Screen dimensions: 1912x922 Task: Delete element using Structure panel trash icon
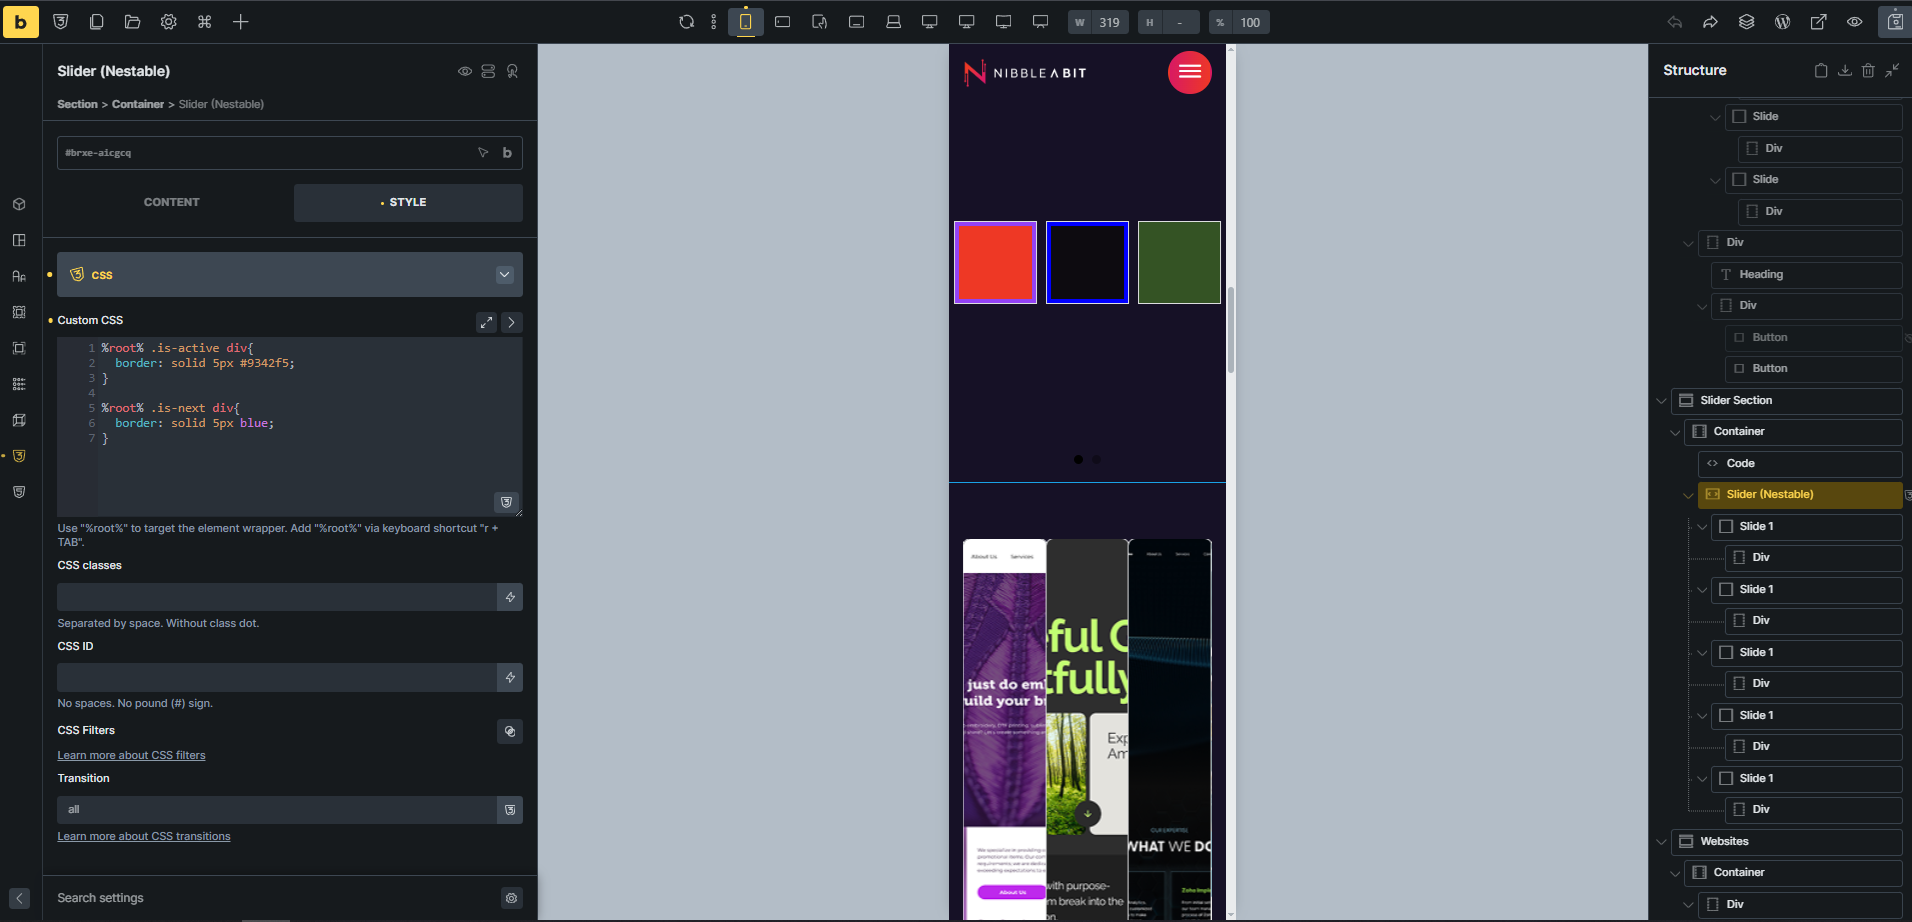coord(1868,71)
